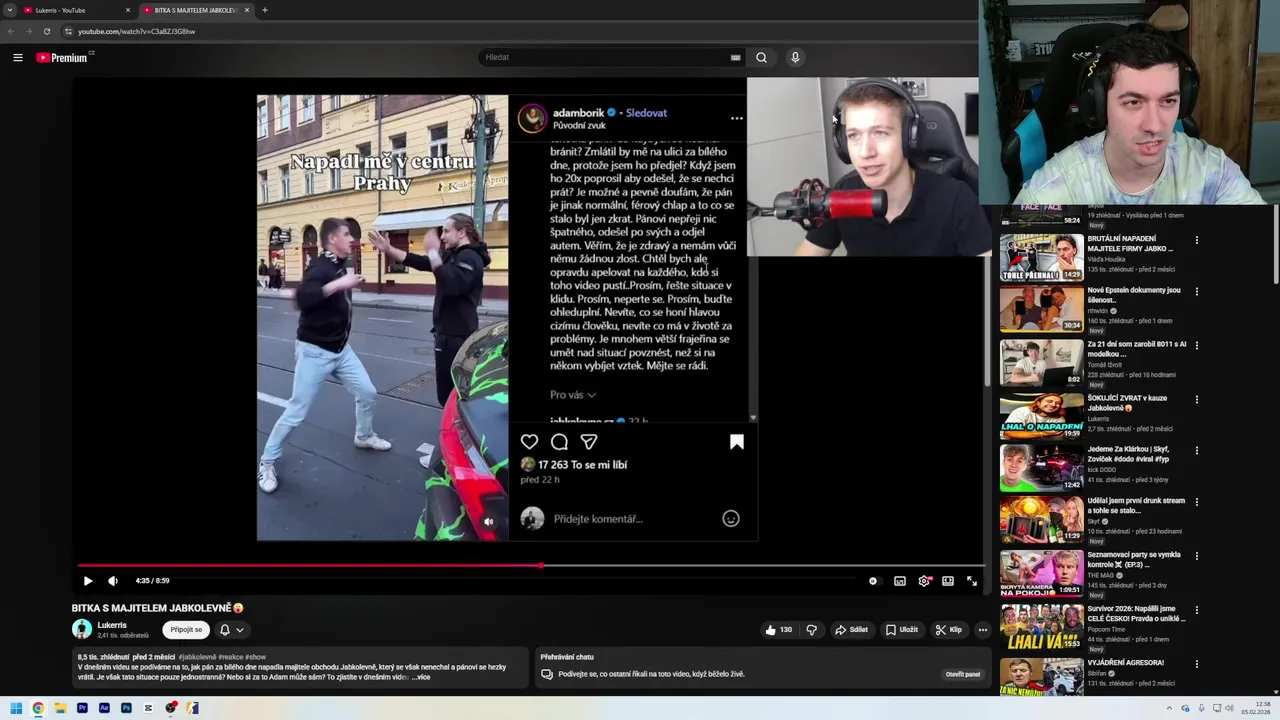Open system volume tray icon
1280x720 pixels.
point(1229,708)
